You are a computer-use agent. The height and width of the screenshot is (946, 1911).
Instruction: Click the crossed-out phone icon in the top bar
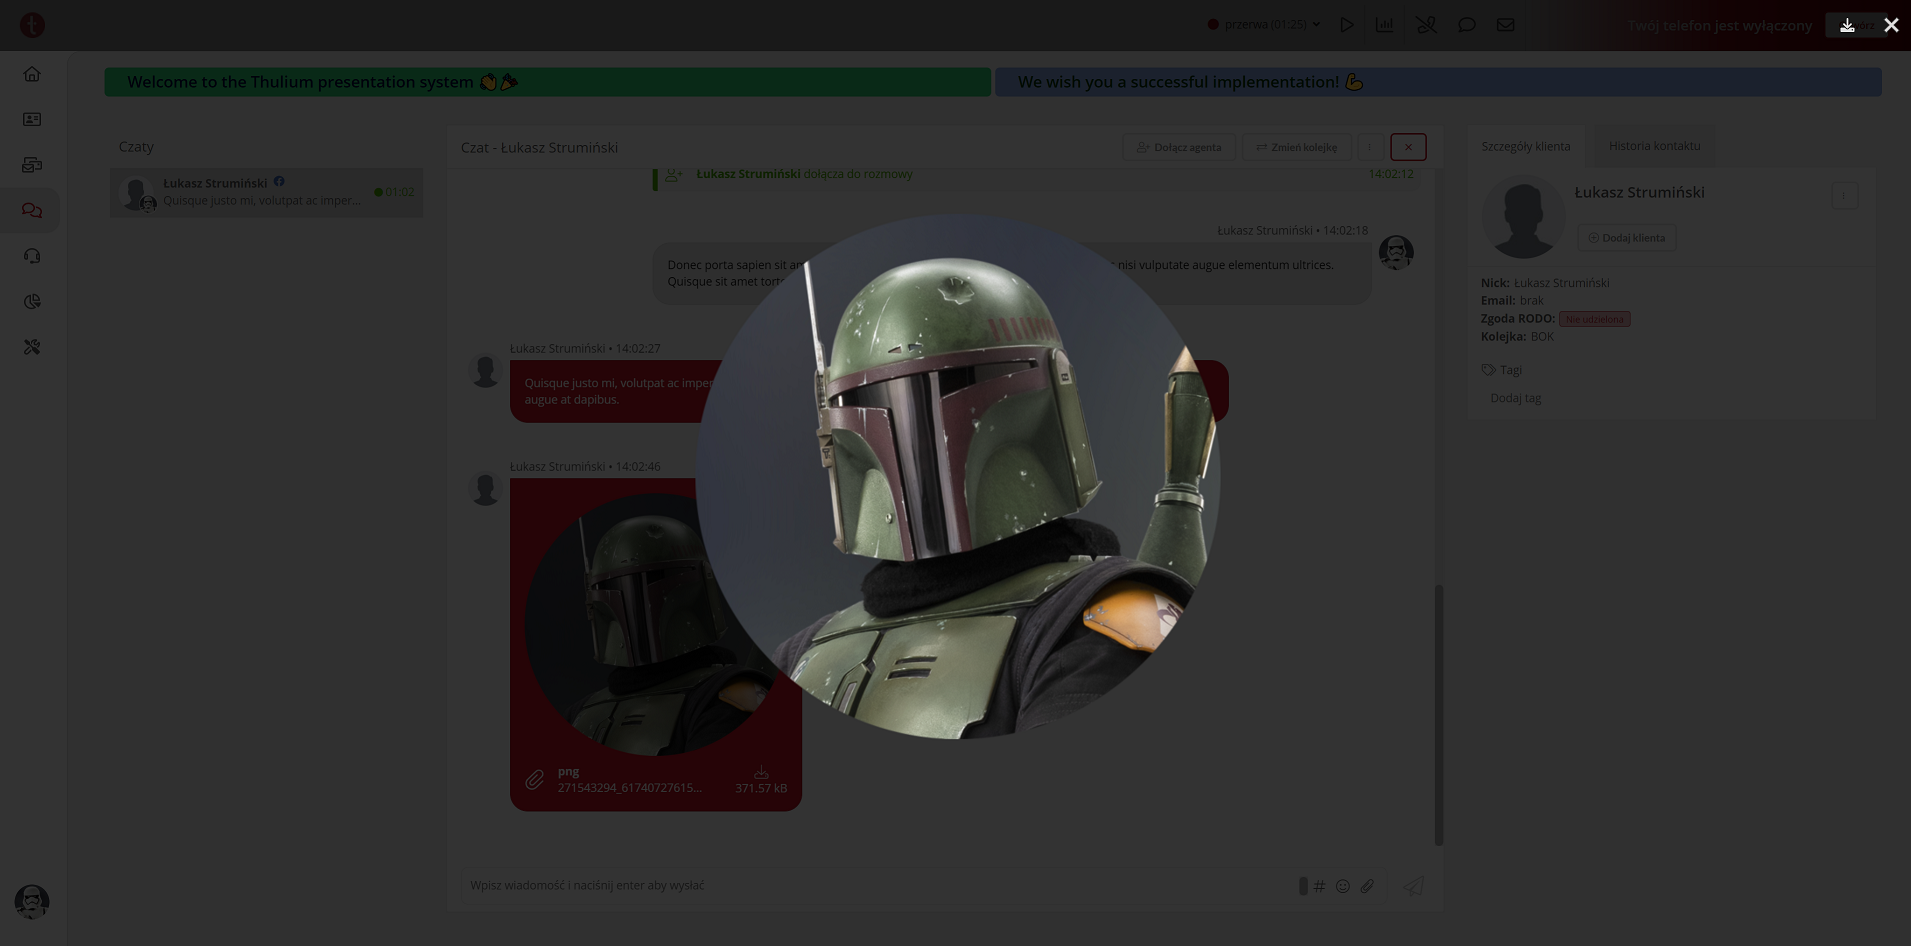pyautogui.click(x=1426, y=25)
